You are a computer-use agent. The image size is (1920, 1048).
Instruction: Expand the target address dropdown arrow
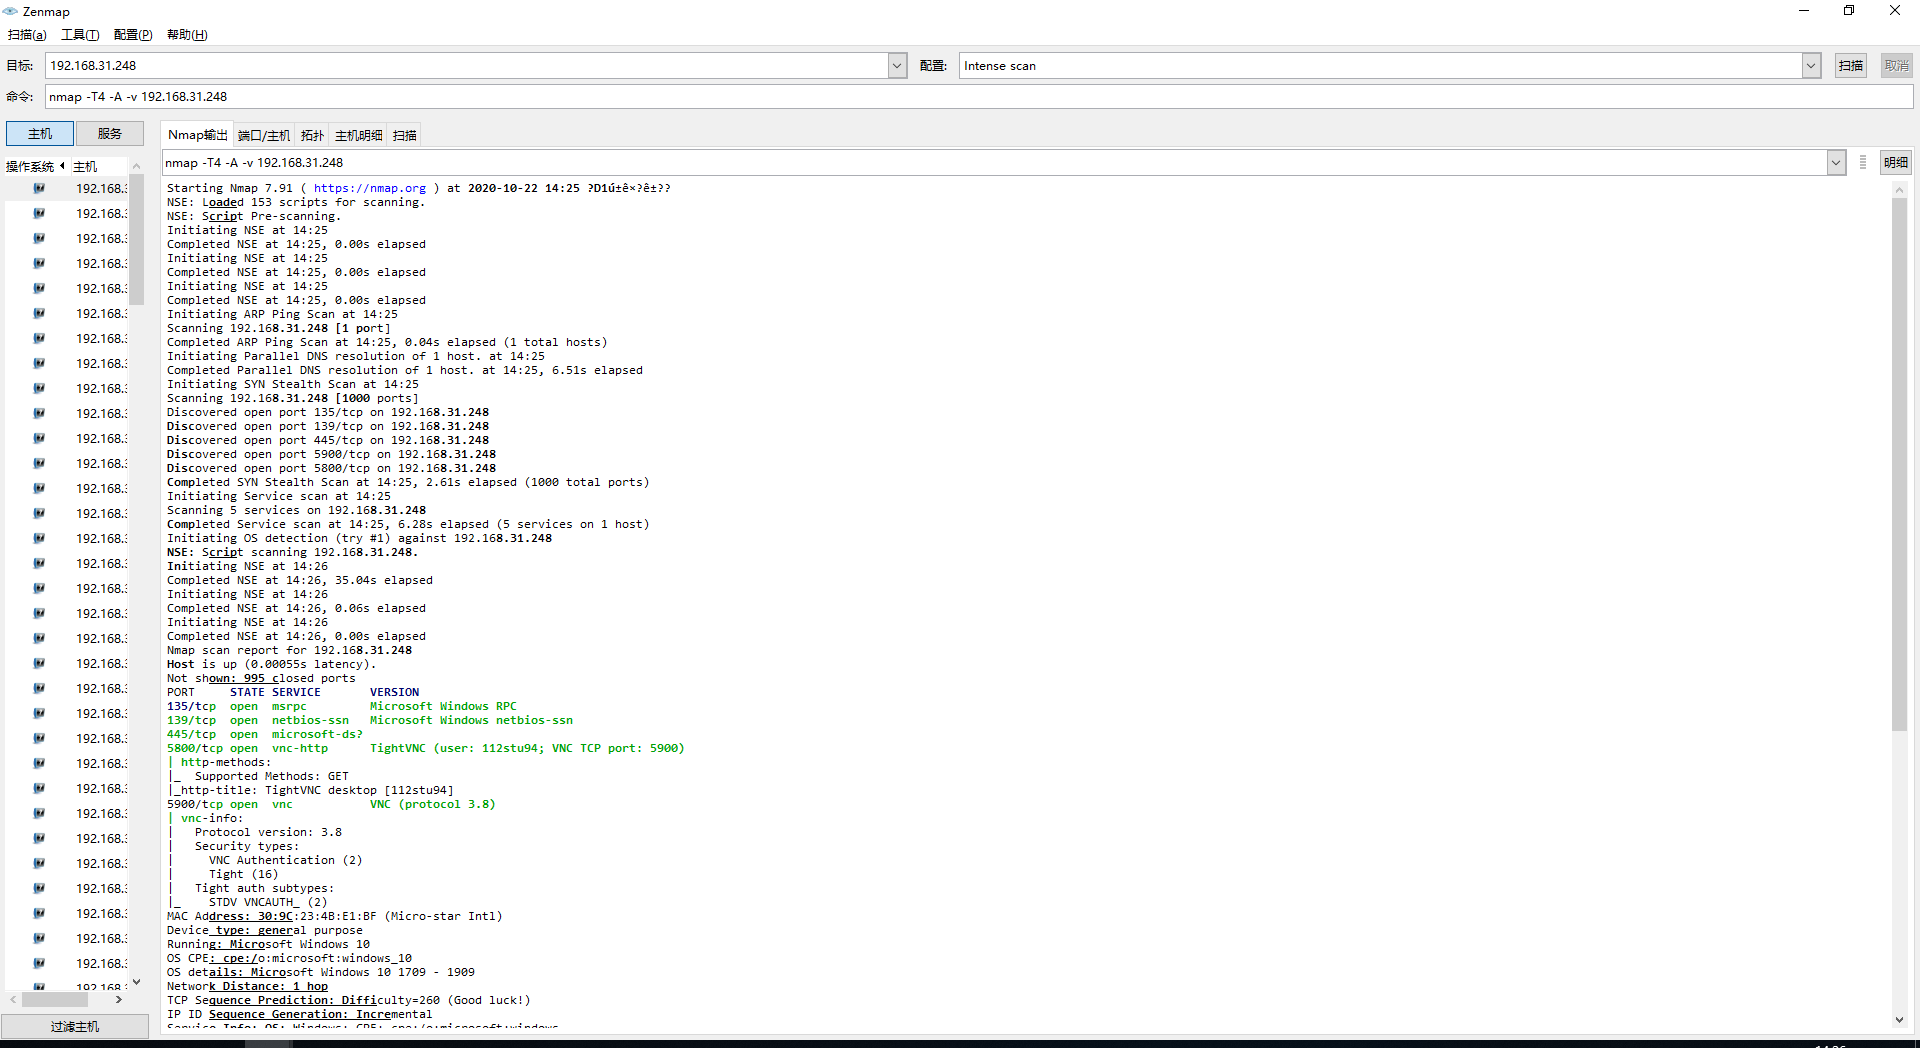[x=897, y=66]
